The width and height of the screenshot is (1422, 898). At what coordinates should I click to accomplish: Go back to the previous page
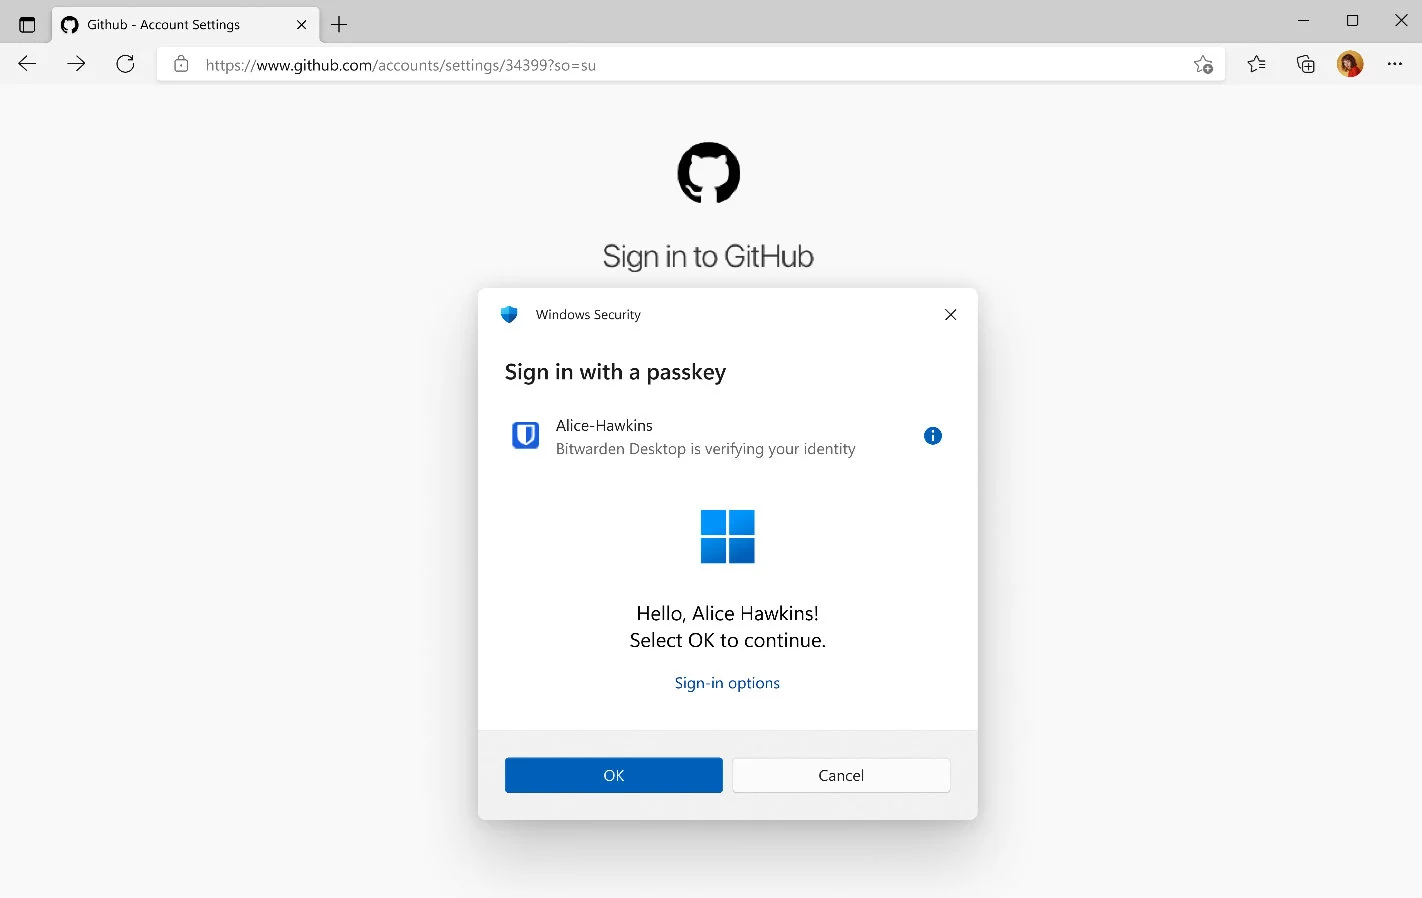(26, 63)
